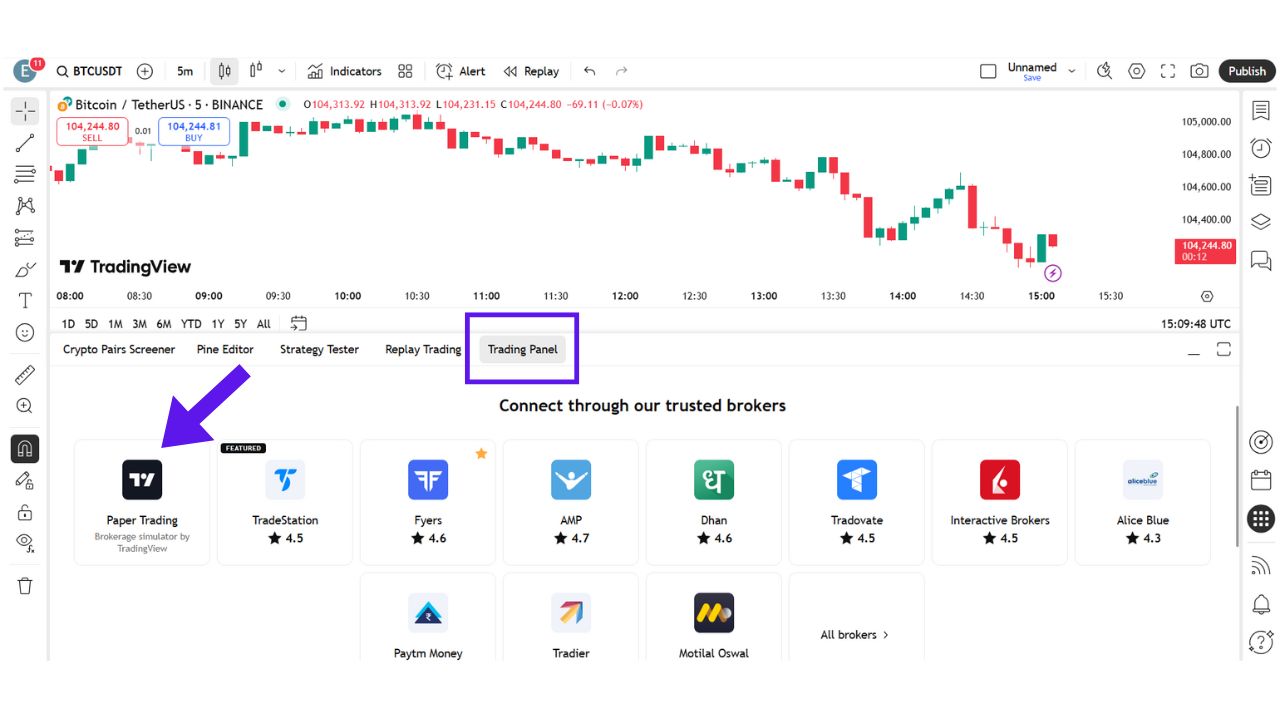The height and width of the screenshot is (720, 1280).
Task: Switch to the Replay Trading tab
Action: [x=423, y=349]
